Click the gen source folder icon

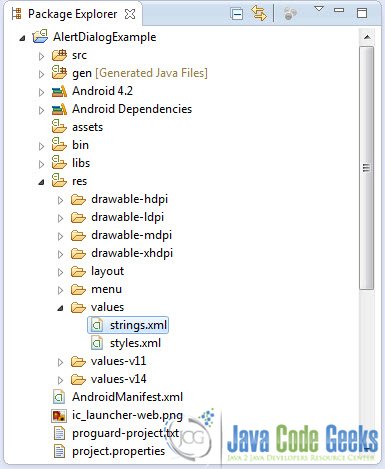coord(59,73)
